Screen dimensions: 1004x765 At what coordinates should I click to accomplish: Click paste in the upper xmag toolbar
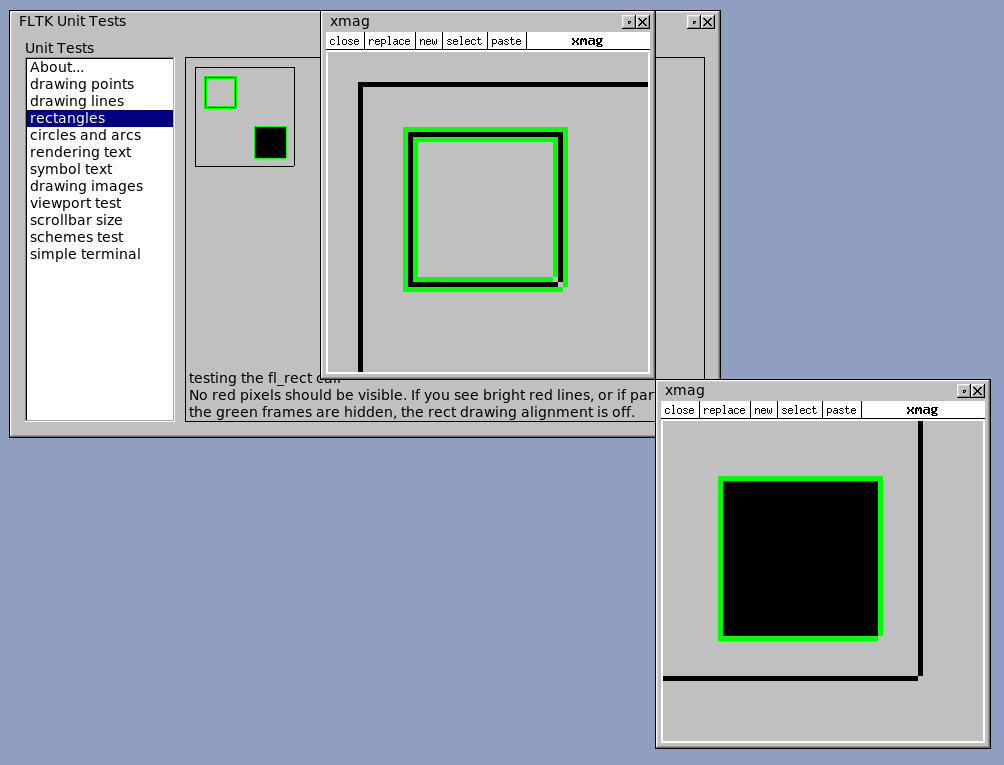(x=506, y=41)
